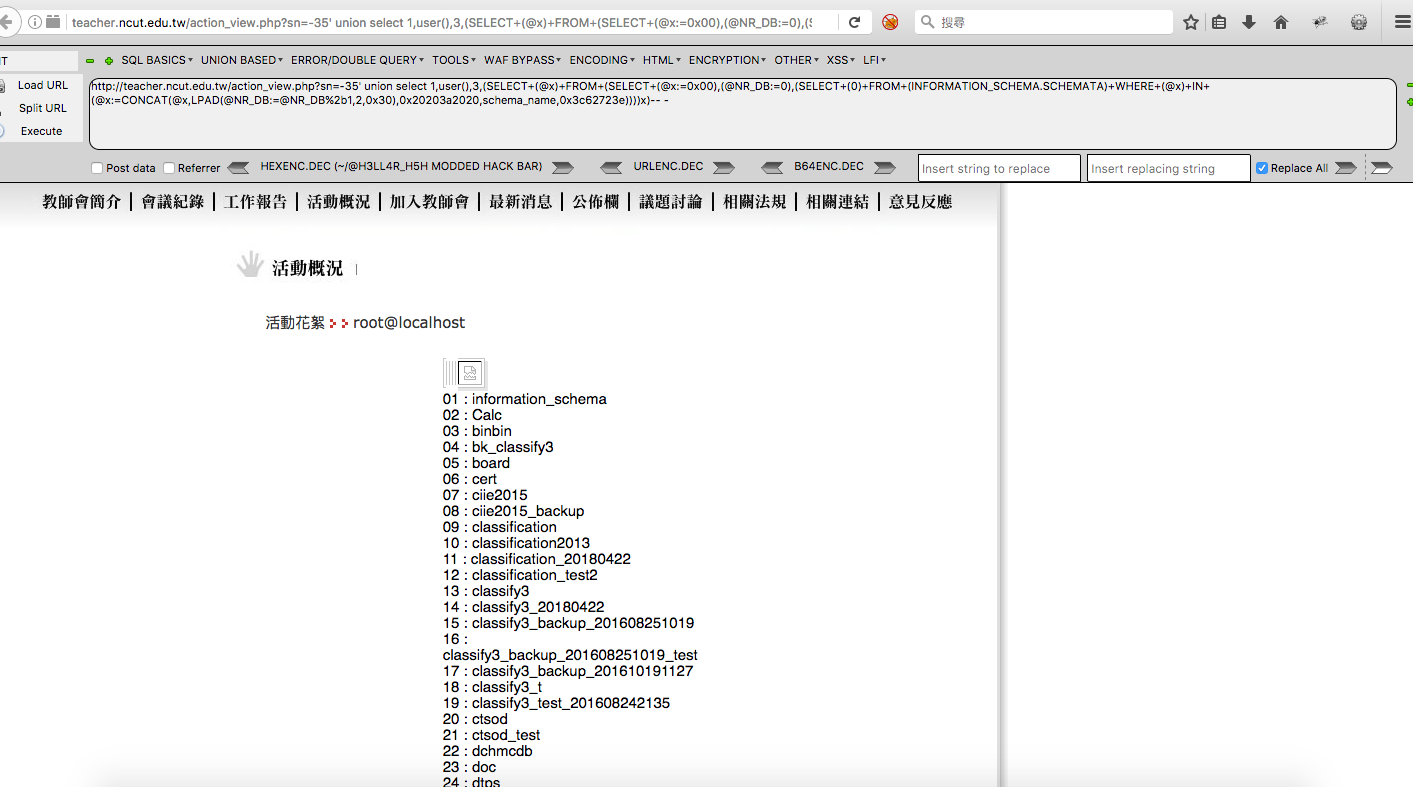Click the left arrow before HEXENC.DEC

(238, 167)
